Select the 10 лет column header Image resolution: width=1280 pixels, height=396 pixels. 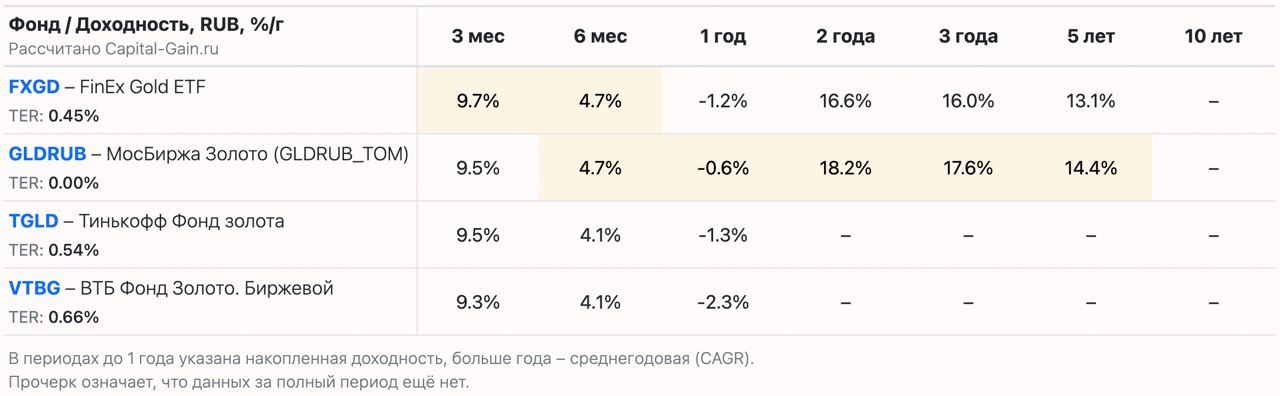pyautogui.click(x=1213, y=36)
